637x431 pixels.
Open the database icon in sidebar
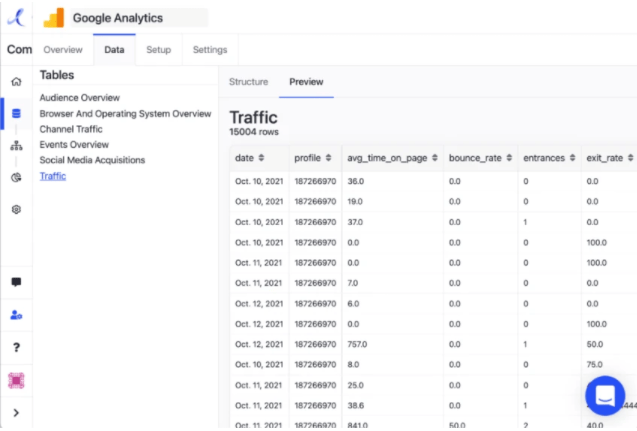[16, 114]
